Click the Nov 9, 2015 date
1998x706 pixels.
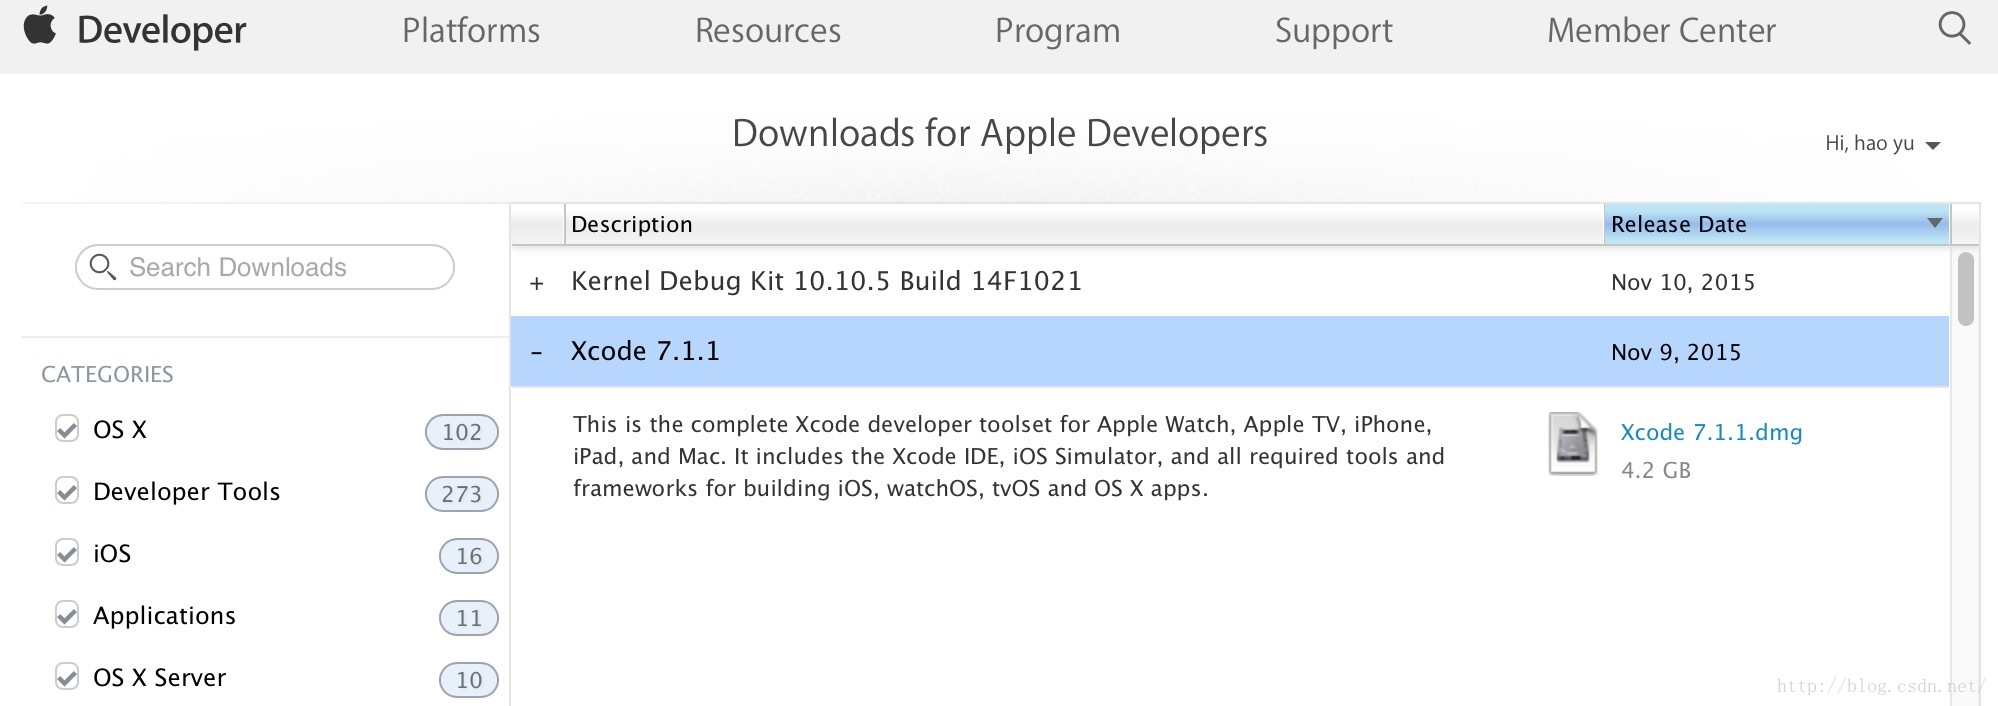(1676, 352)
